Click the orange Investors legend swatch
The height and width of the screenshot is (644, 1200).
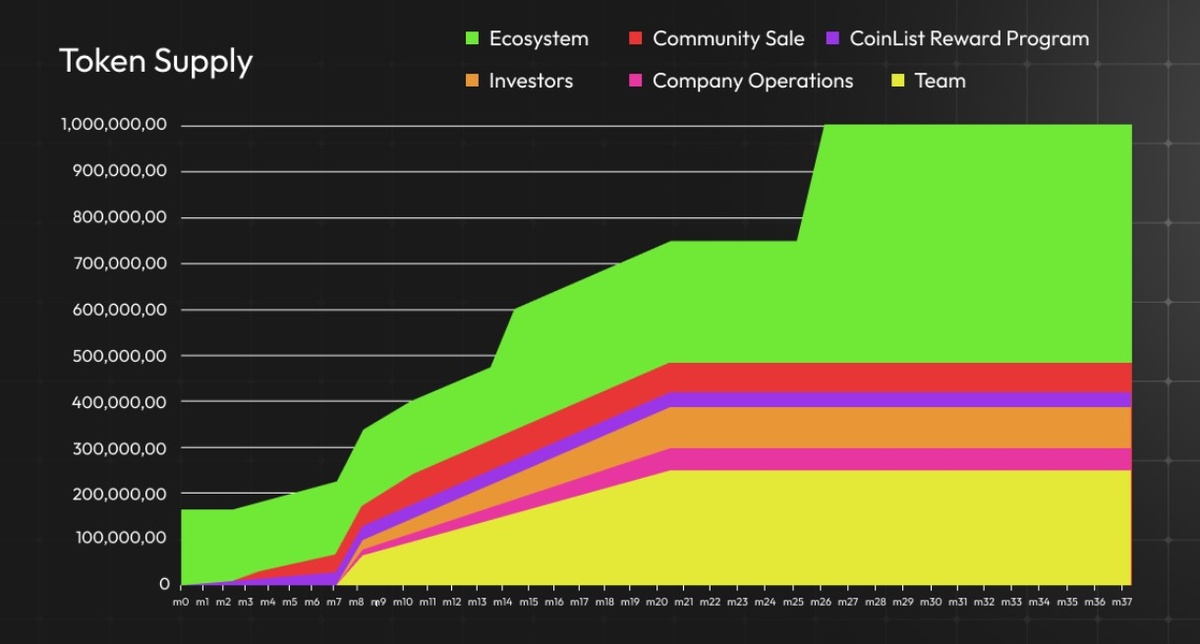pyautogui.click(x=473, y=81)
